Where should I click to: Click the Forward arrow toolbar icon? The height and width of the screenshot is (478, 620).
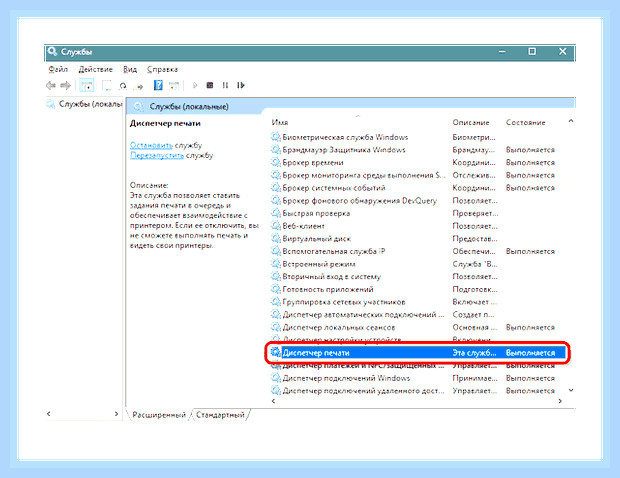[x=65, y=85]
